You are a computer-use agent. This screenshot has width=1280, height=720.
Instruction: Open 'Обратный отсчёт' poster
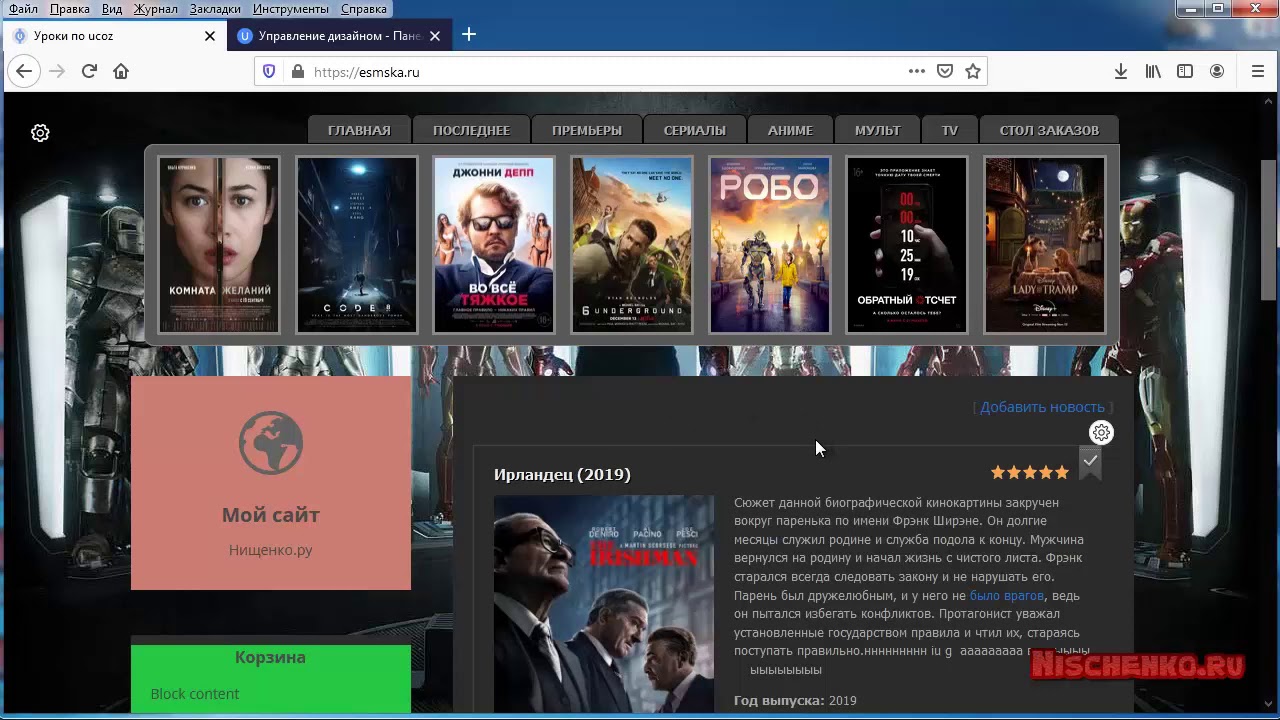click(907, 245)
